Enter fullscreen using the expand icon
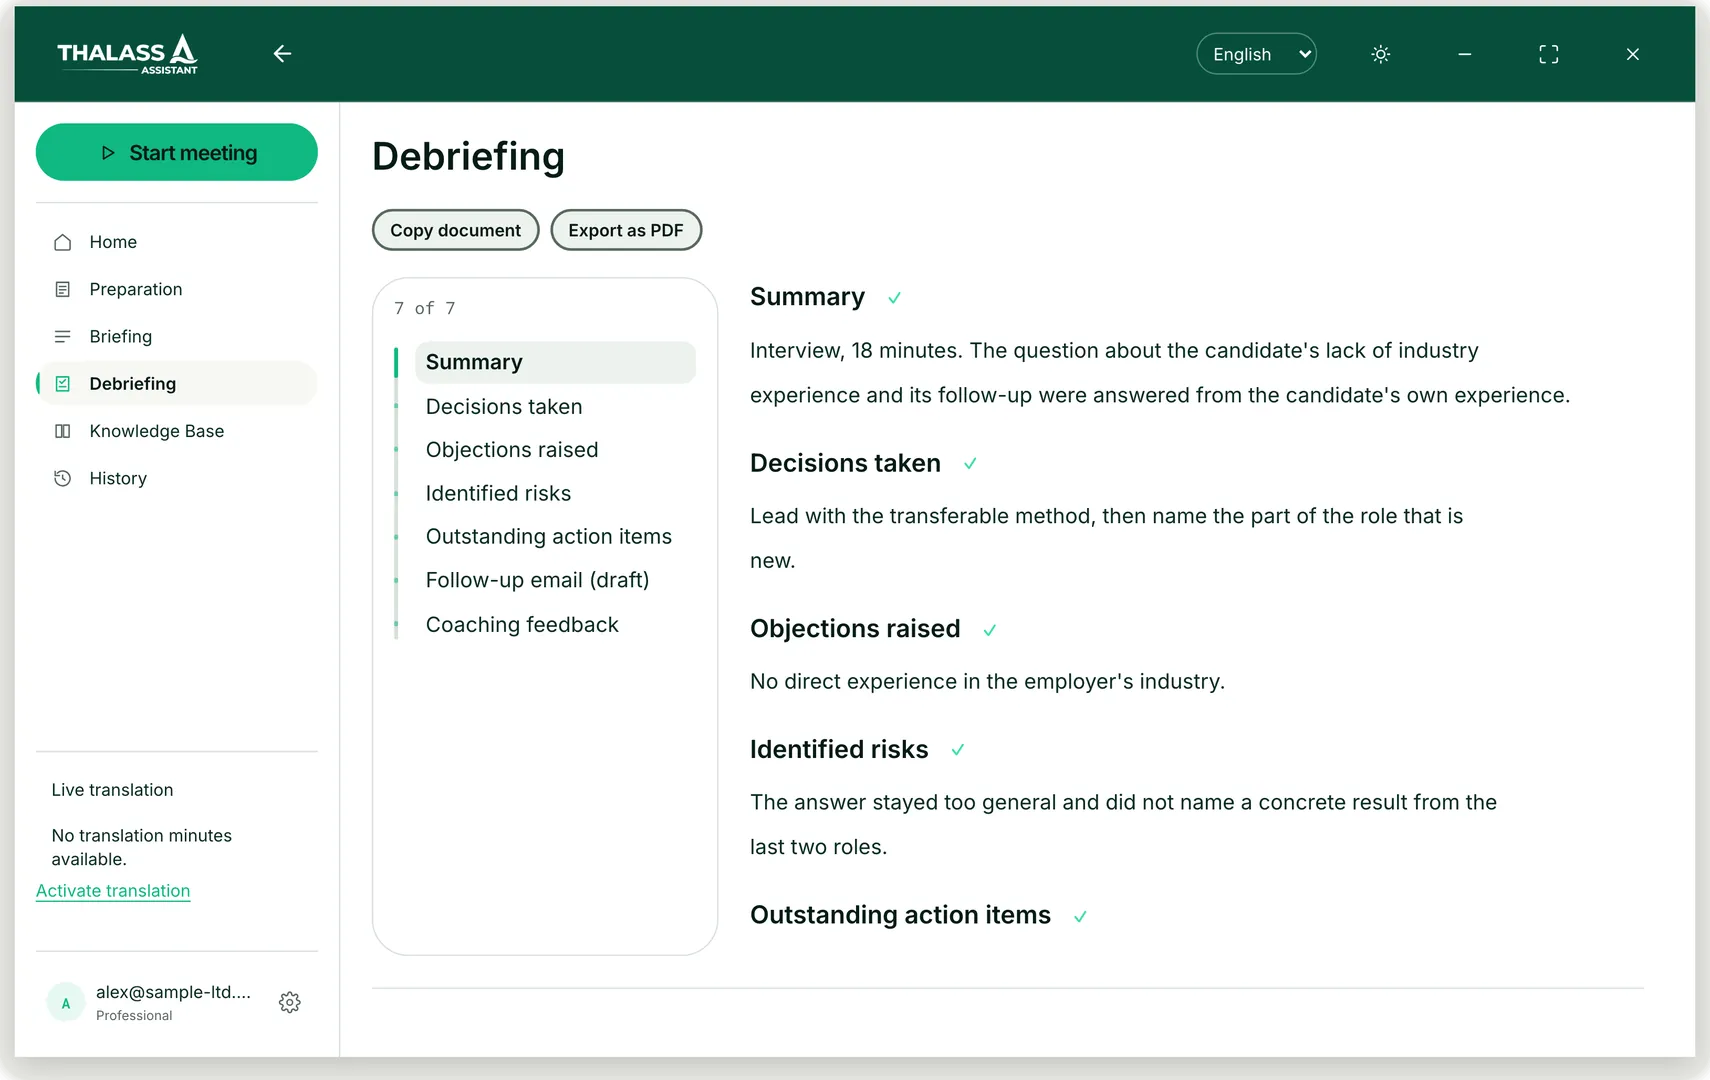1710x1080 pixels. pos(1548,54)
